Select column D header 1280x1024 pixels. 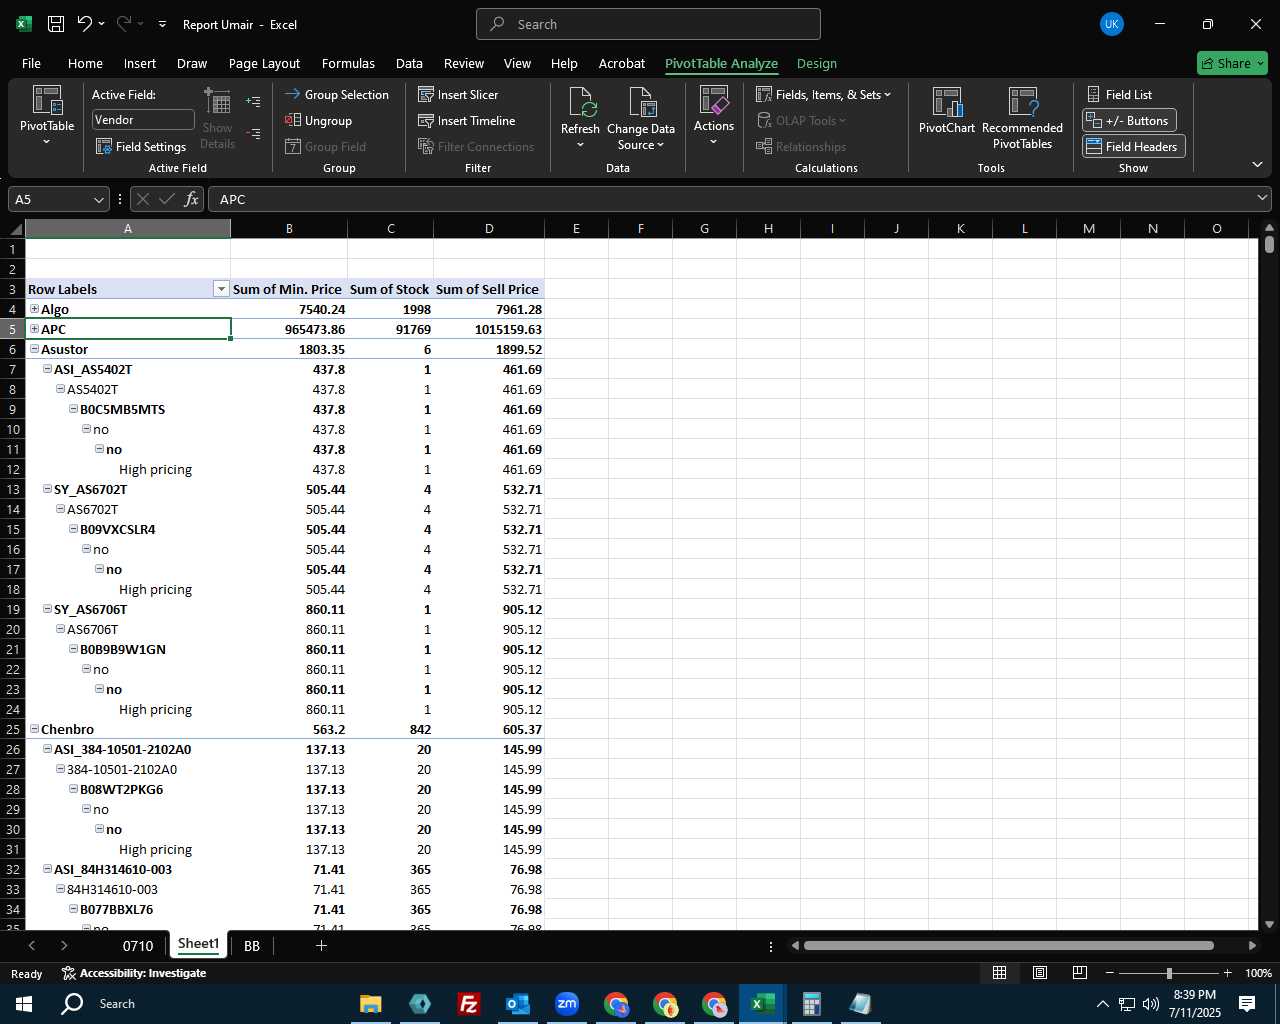click(x=489, y=229)
